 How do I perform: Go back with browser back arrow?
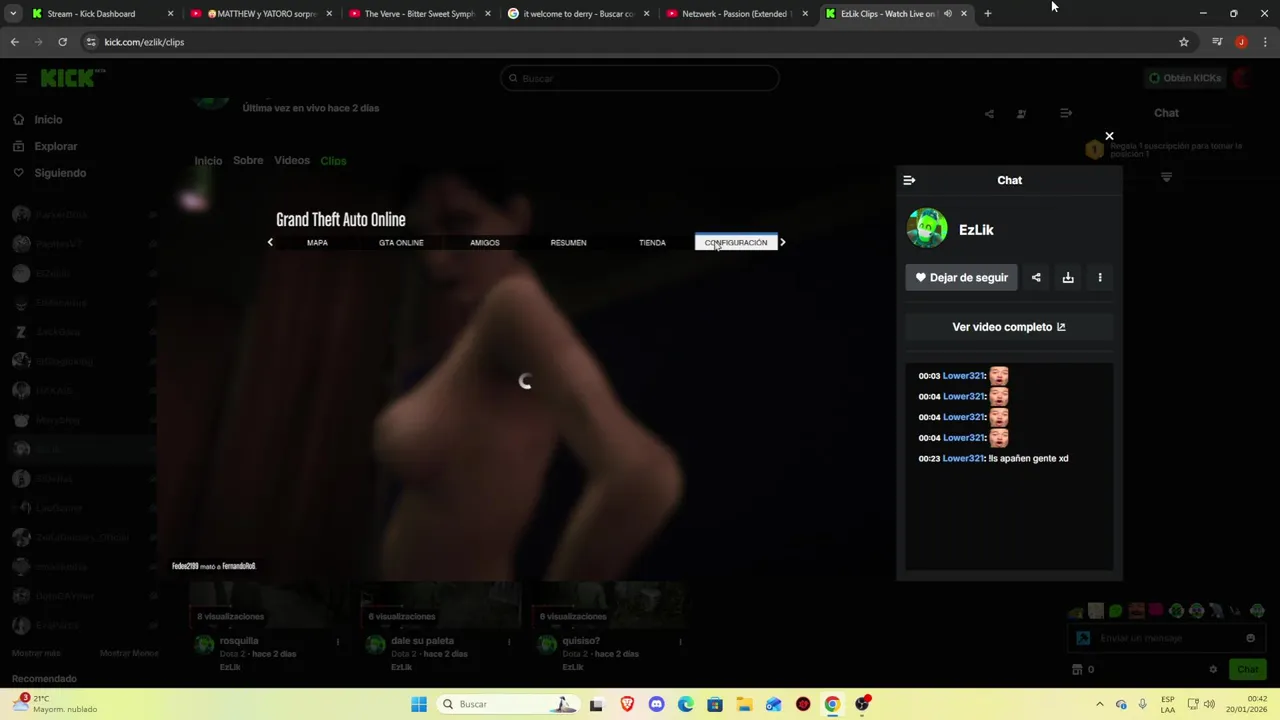(14, 42)
